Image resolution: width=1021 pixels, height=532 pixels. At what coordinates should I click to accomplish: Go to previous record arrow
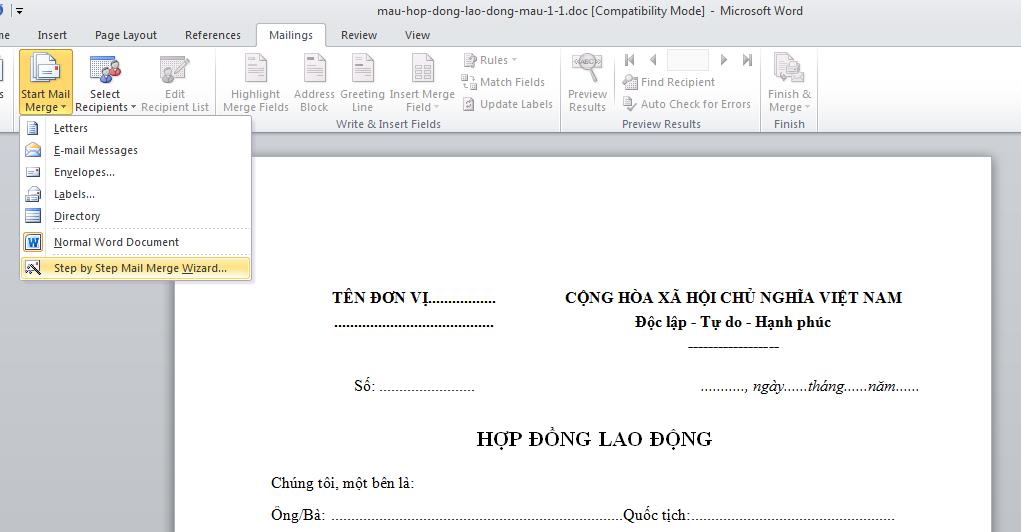[x=652, y=60]
